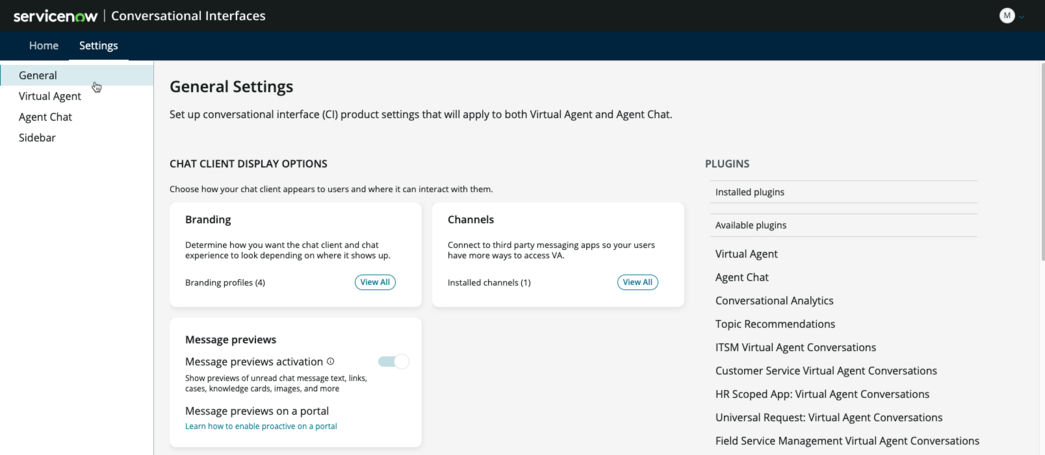Open the Message previews activation info icon
The width and height of the screenshot is (1045, 455).
click(x=331, y=361)
